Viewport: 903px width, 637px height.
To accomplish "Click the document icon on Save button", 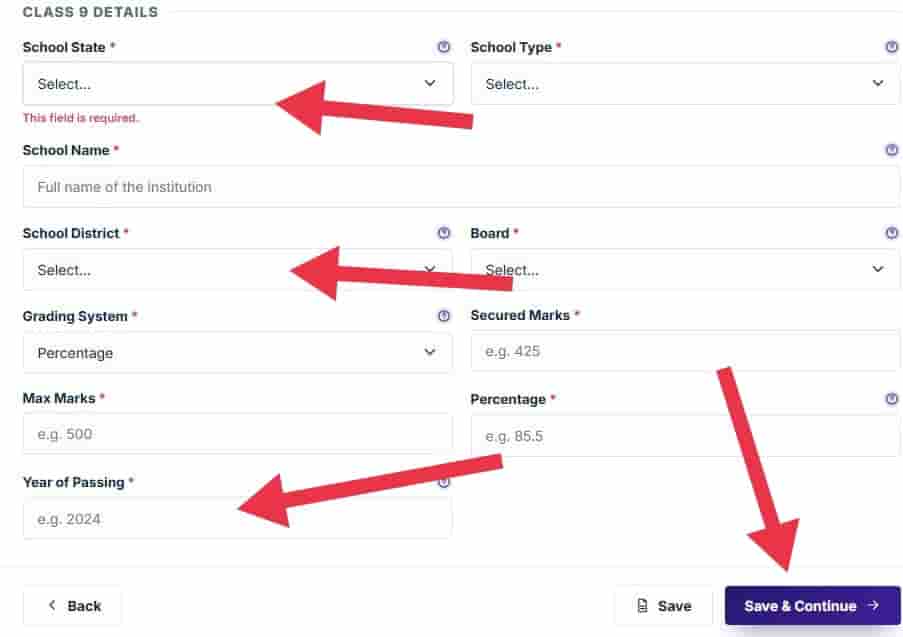I will pos(642,605).
